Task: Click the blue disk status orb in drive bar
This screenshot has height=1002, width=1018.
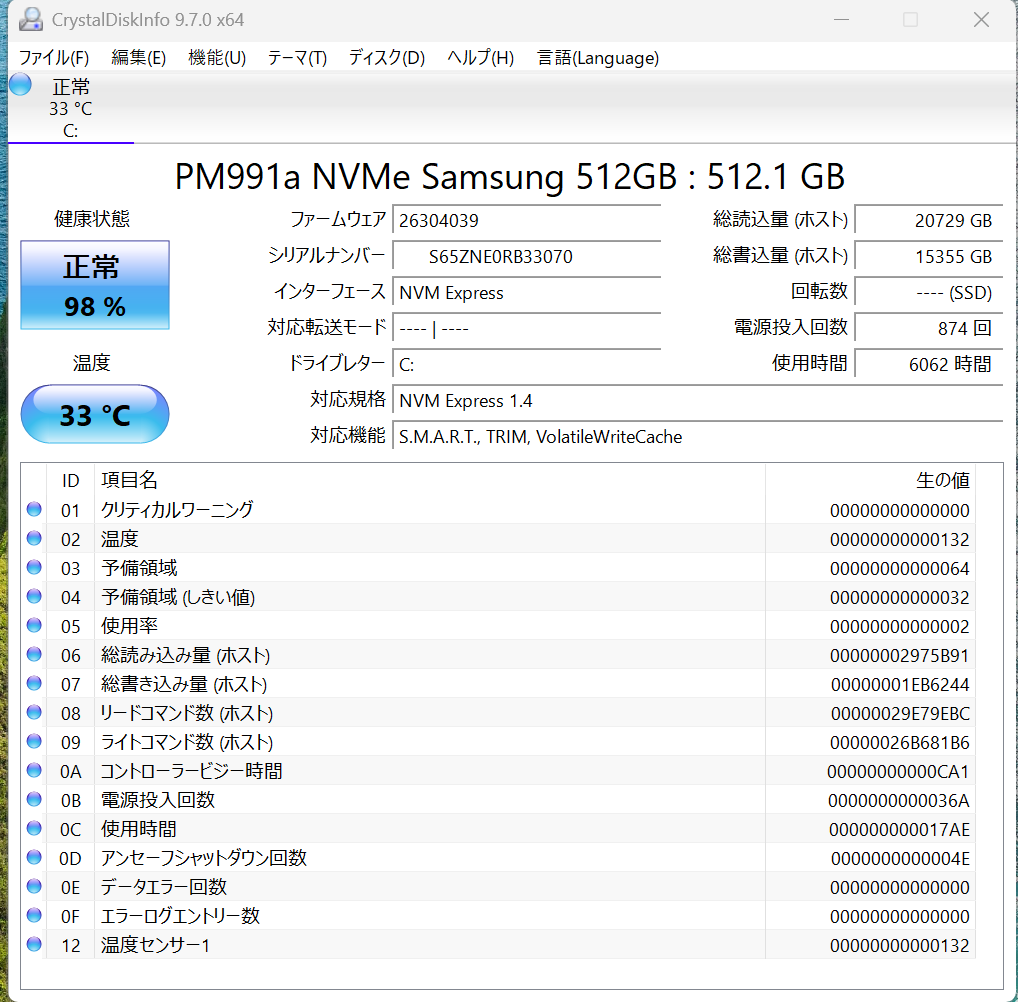Action: point(20,84)
